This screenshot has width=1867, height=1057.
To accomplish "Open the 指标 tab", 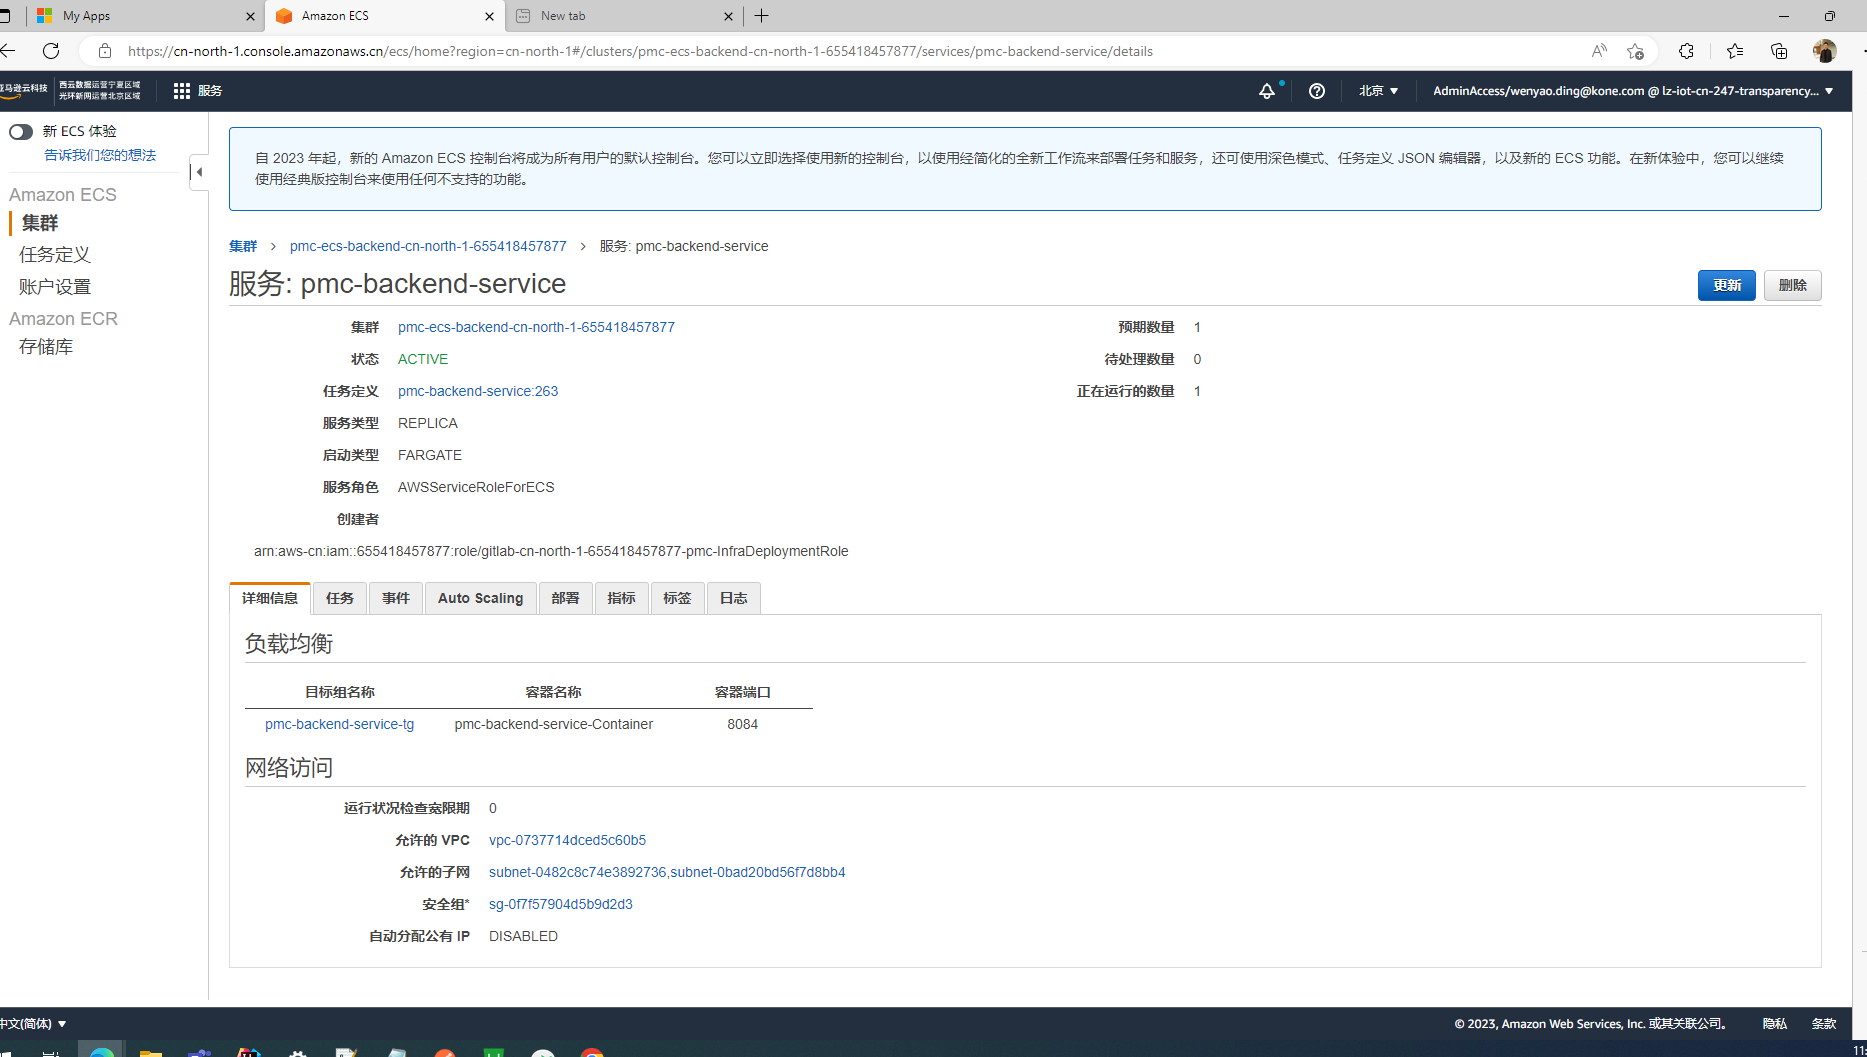I will click(x=622, y=598).
